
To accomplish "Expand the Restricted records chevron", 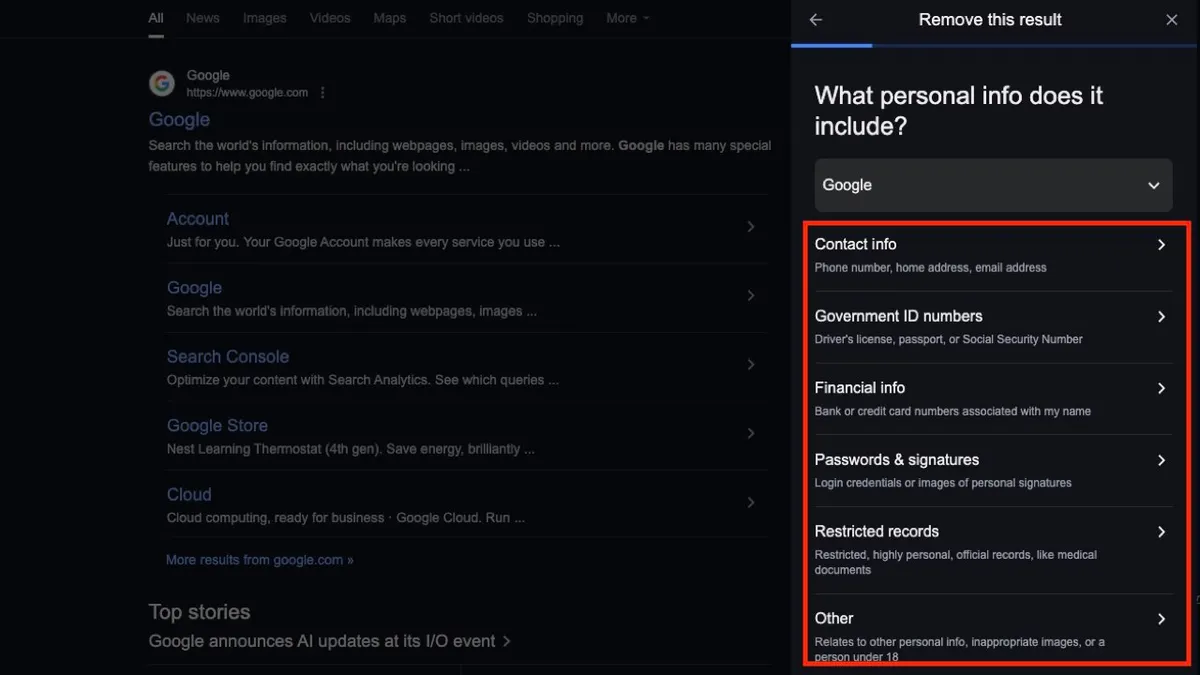I will [x=1161, y=532].
